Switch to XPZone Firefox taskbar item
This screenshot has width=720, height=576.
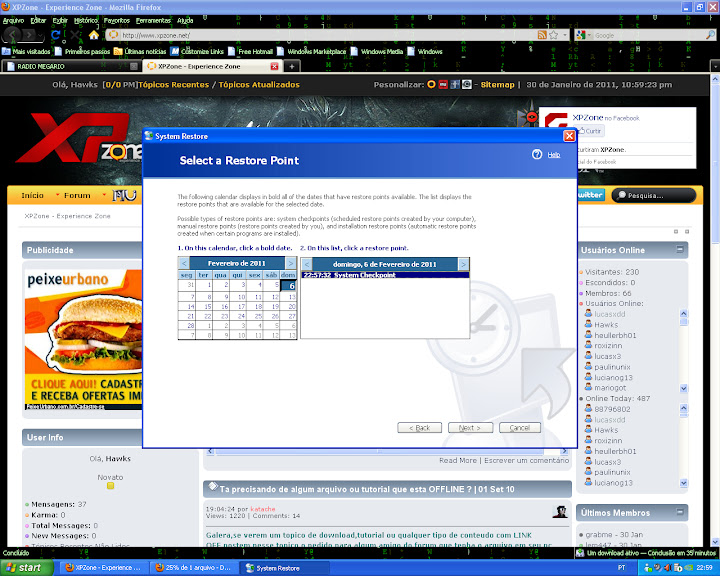[103, 568]
